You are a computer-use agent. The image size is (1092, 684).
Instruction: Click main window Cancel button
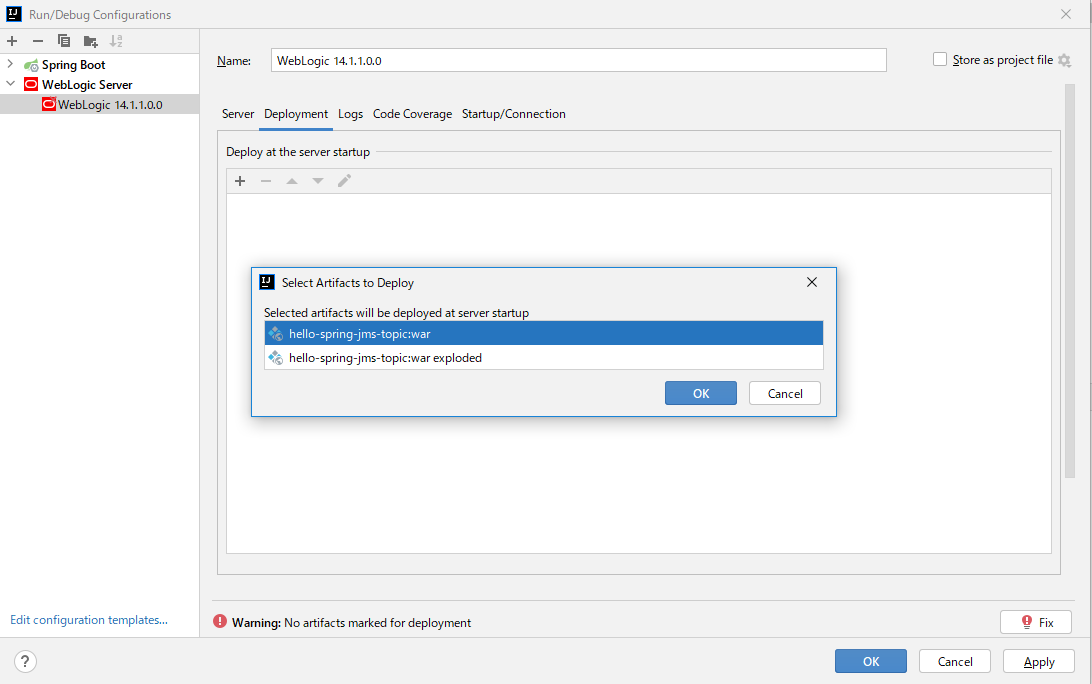(955, 661)
